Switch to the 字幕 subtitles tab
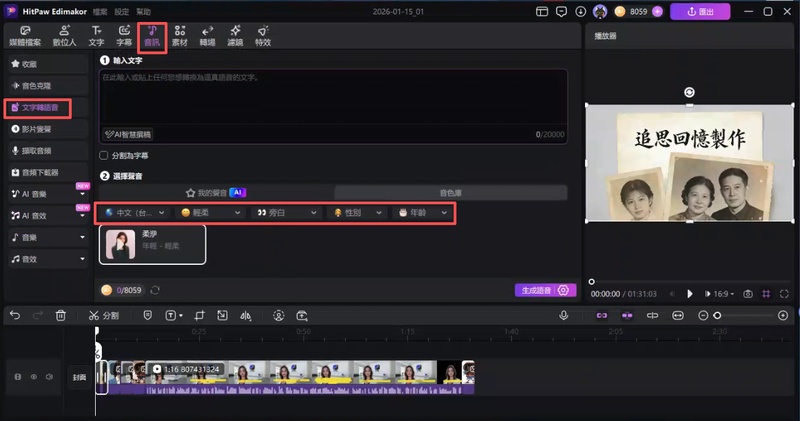800x421 pixels. tap(125, 36)
